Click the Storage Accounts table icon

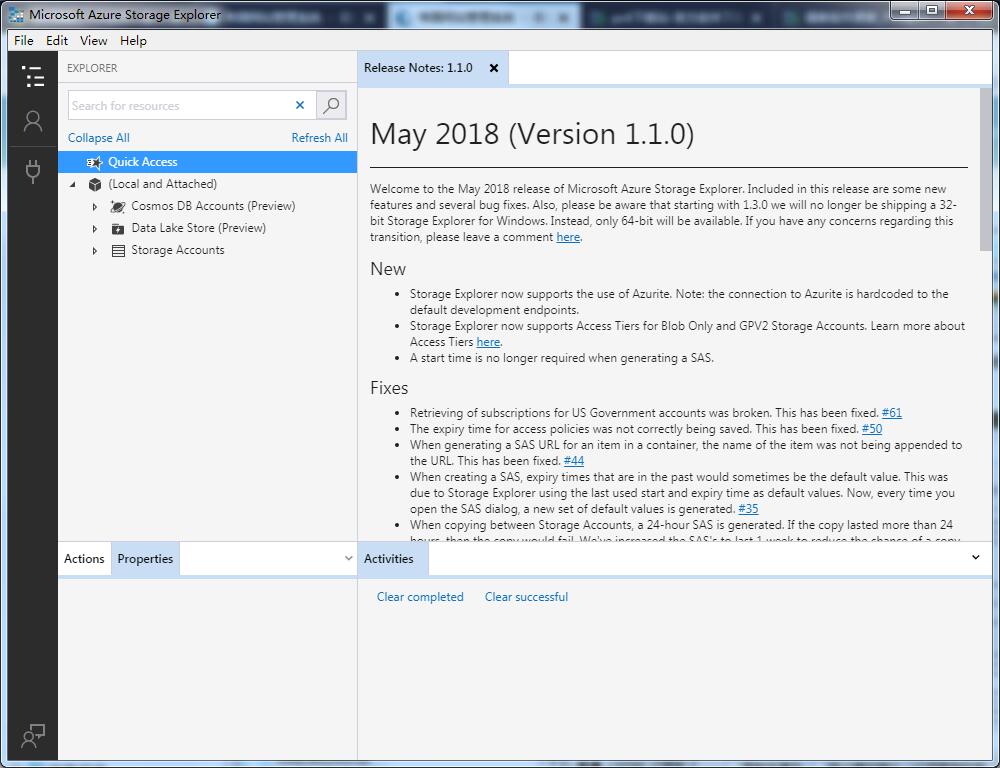pos(118,251)
